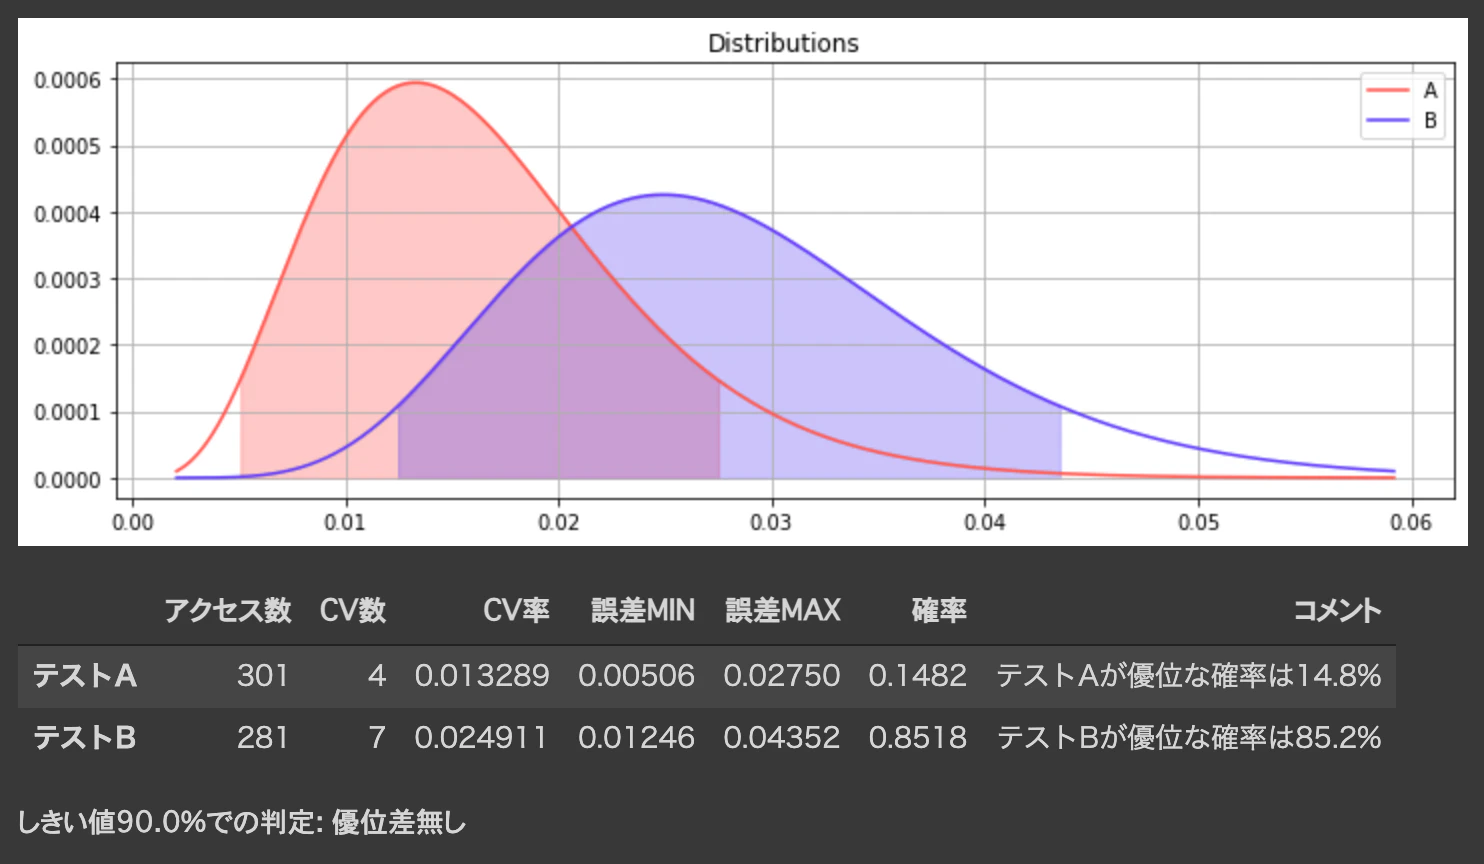Screen dimensions: 1484x864
Task: Select probability value 0.8518
Action: click(x=918, y=738)
